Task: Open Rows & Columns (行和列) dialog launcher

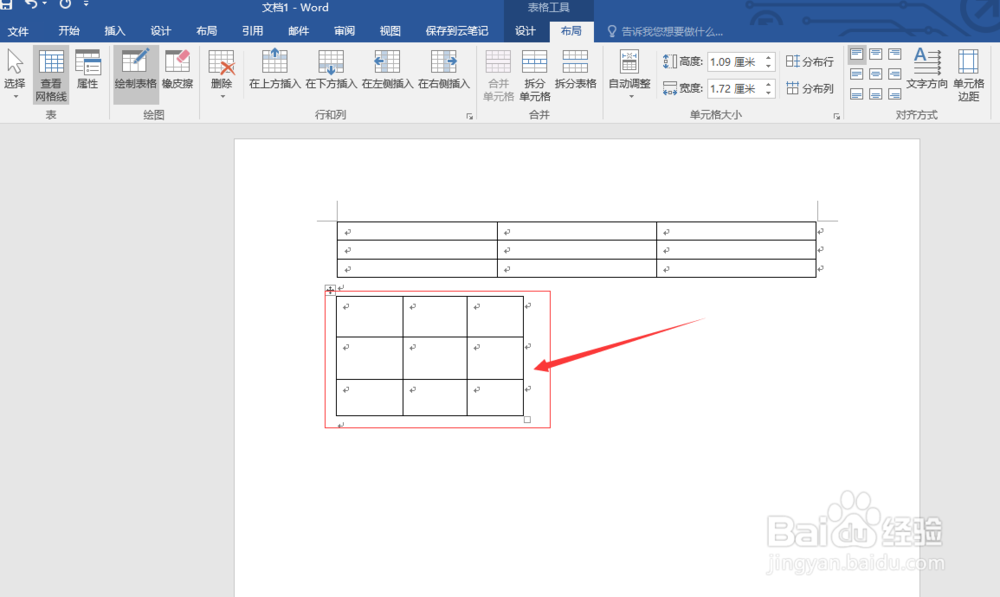Action: click(469, 116)
